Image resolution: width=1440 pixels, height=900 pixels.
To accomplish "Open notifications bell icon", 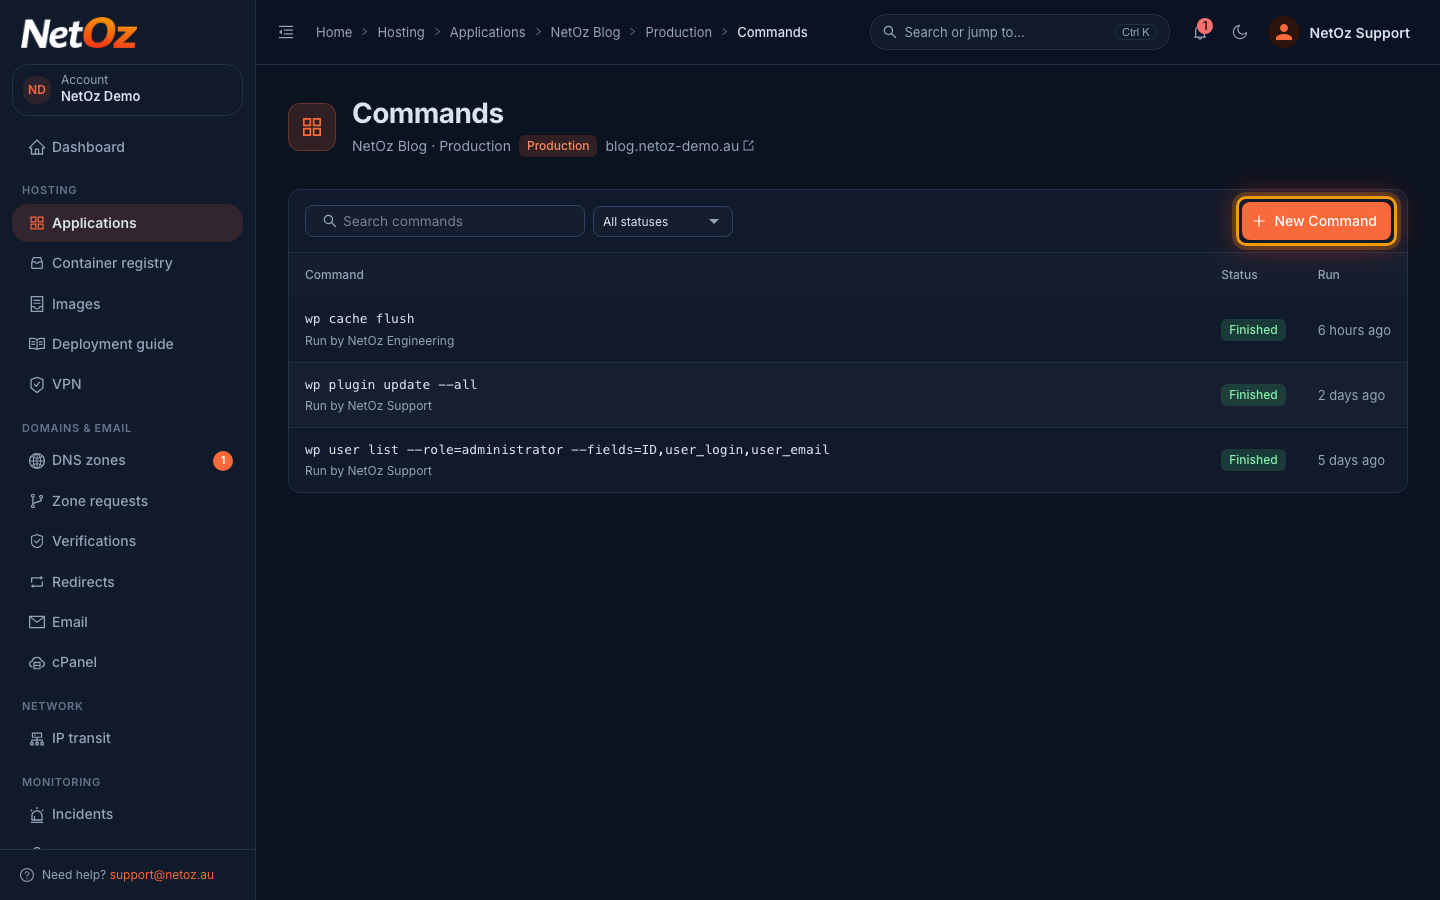I will (1200, 32).
